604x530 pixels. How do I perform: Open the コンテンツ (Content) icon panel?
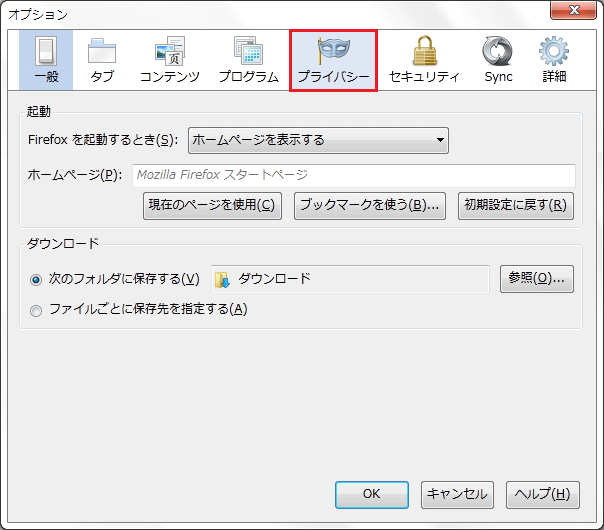(169, 60)
